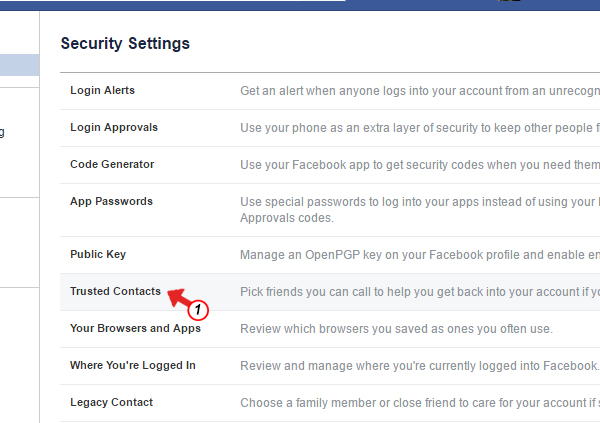Click the red arrow pointing at Trusted Contacts
600x423 pixels.
(x=178, y=297)
